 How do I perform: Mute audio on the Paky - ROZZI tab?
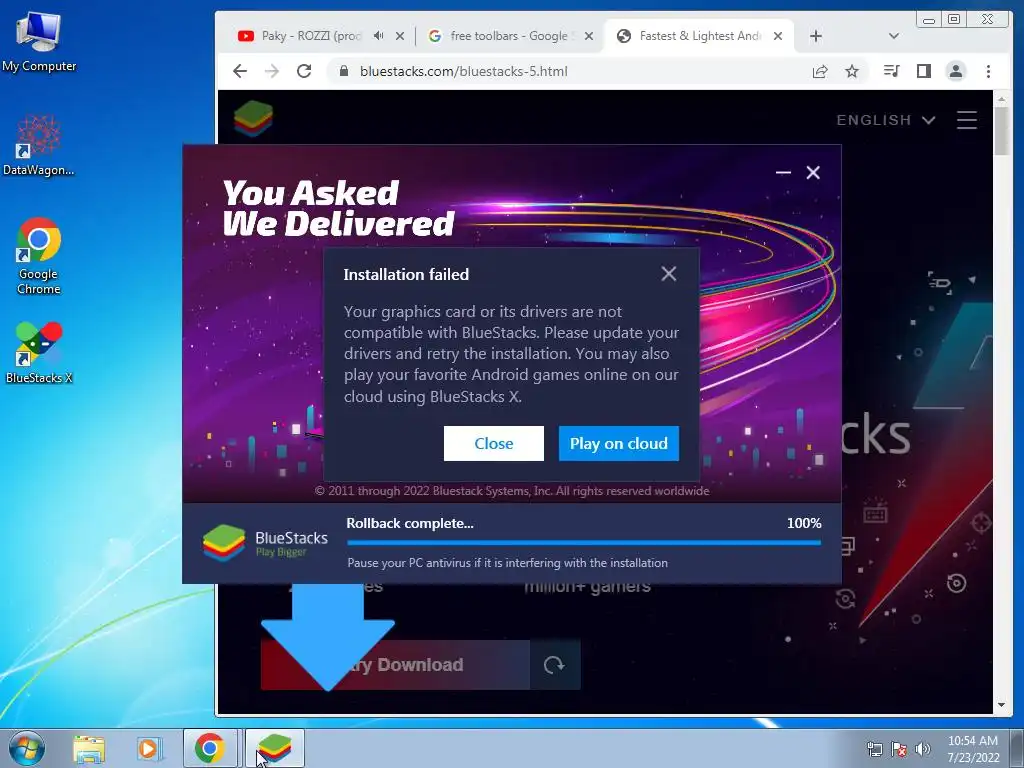click(379, 36)
